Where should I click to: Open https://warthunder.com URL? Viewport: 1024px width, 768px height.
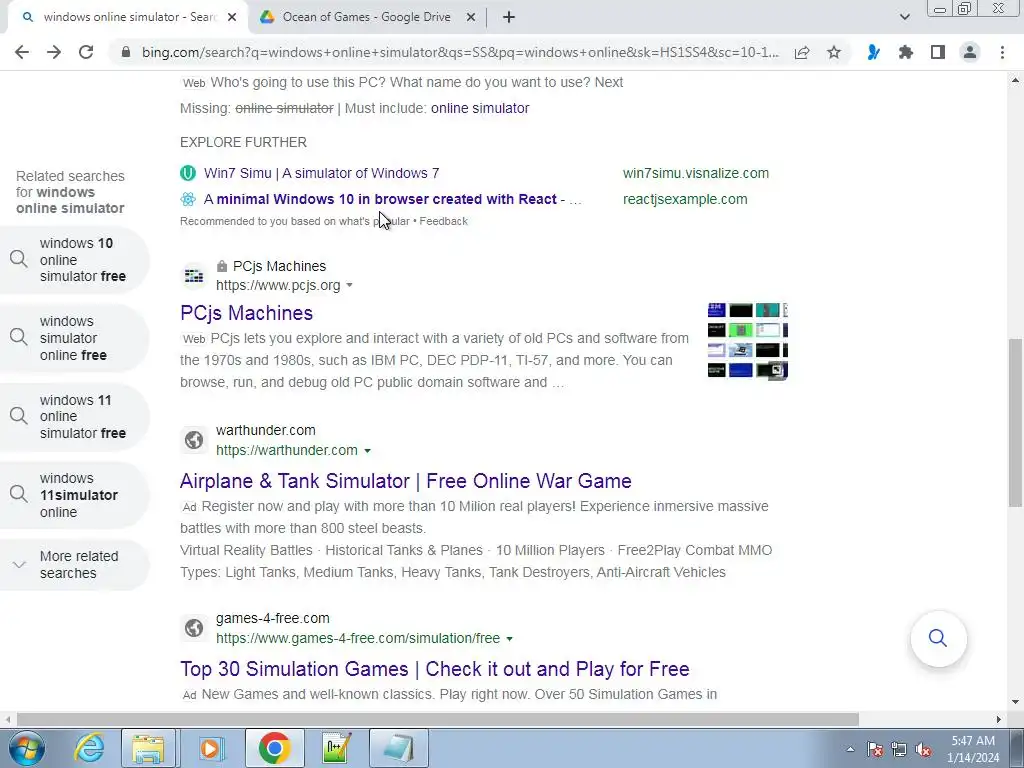point(287,451)
